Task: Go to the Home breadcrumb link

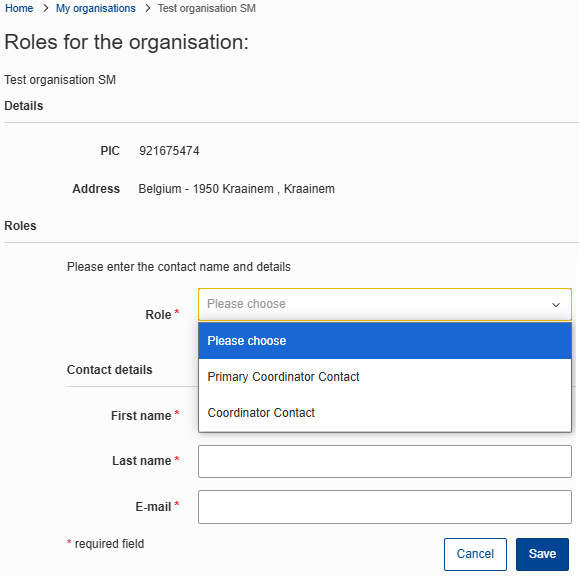Action: pos(19,8)
